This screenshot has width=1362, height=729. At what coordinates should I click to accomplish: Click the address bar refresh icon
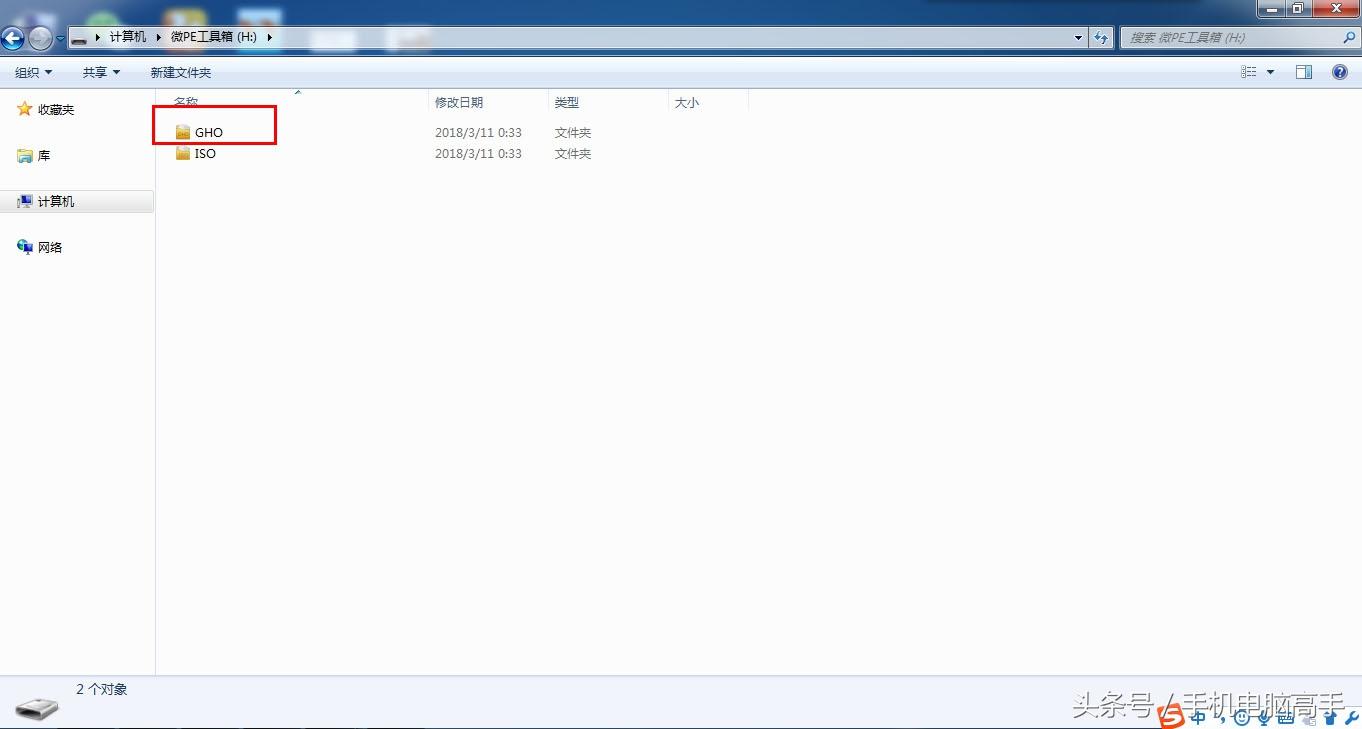click(1101, 38)
